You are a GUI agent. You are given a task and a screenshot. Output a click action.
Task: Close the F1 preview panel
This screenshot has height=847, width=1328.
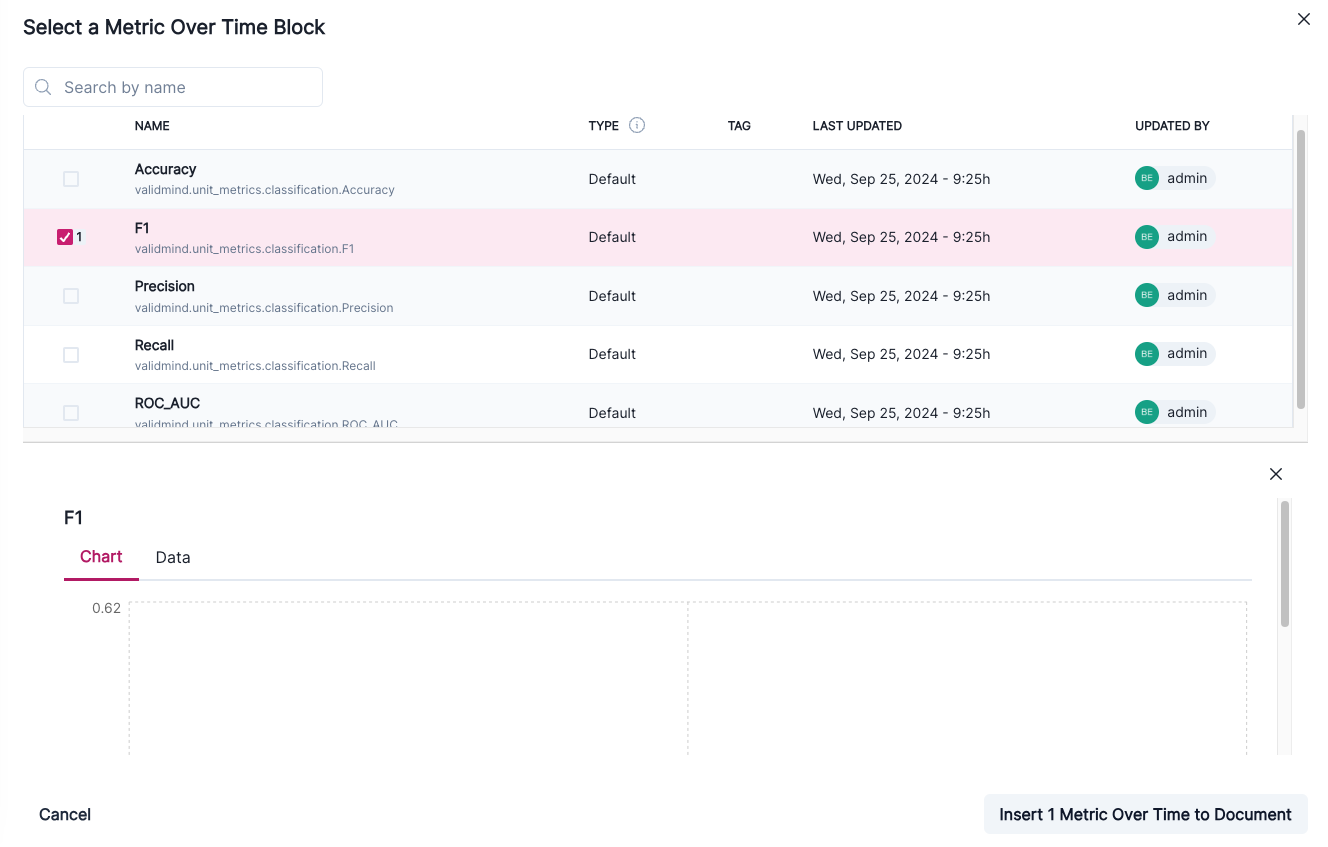1275,473
